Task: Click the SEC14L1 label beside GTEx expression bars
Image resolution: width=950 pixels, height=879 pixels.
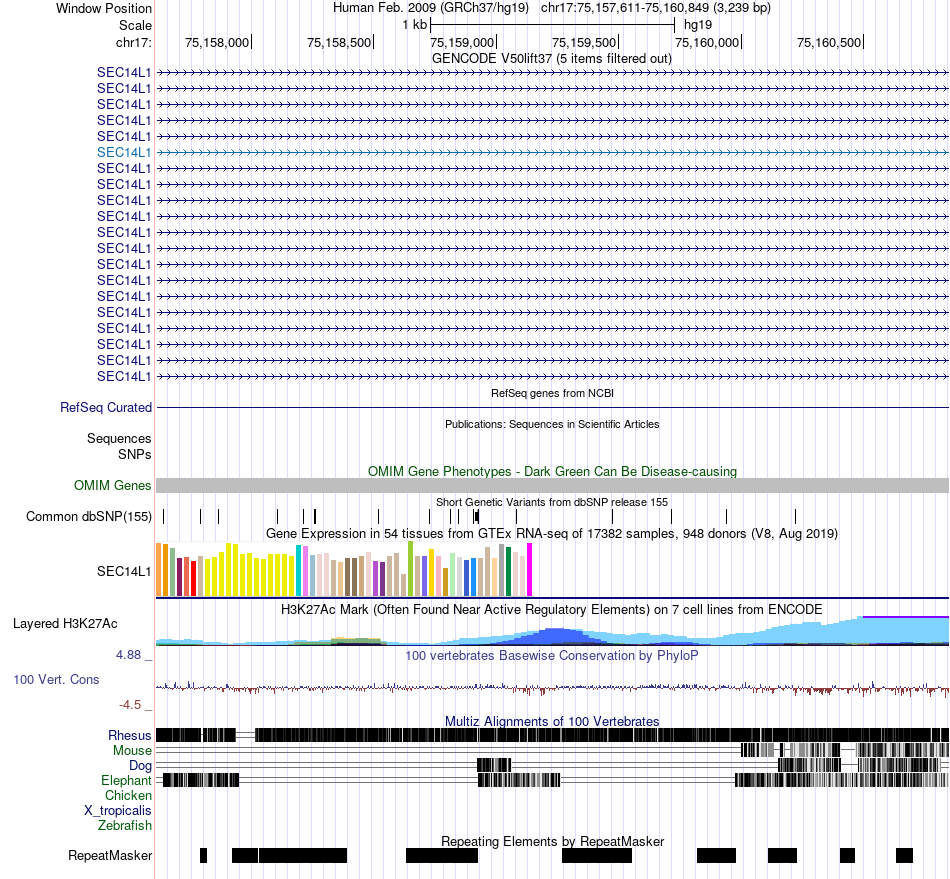Action: pos(124,571)
